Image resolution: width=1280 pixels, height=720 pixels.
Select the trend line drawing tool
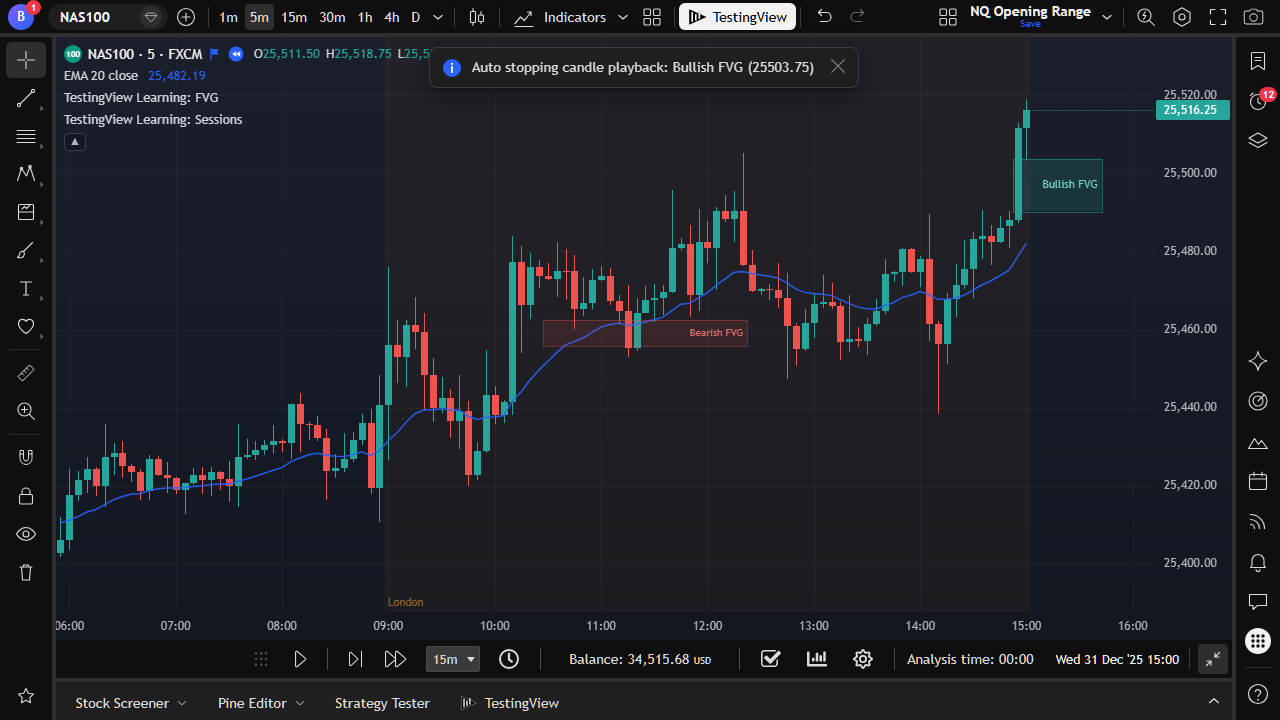coord(26,98)
